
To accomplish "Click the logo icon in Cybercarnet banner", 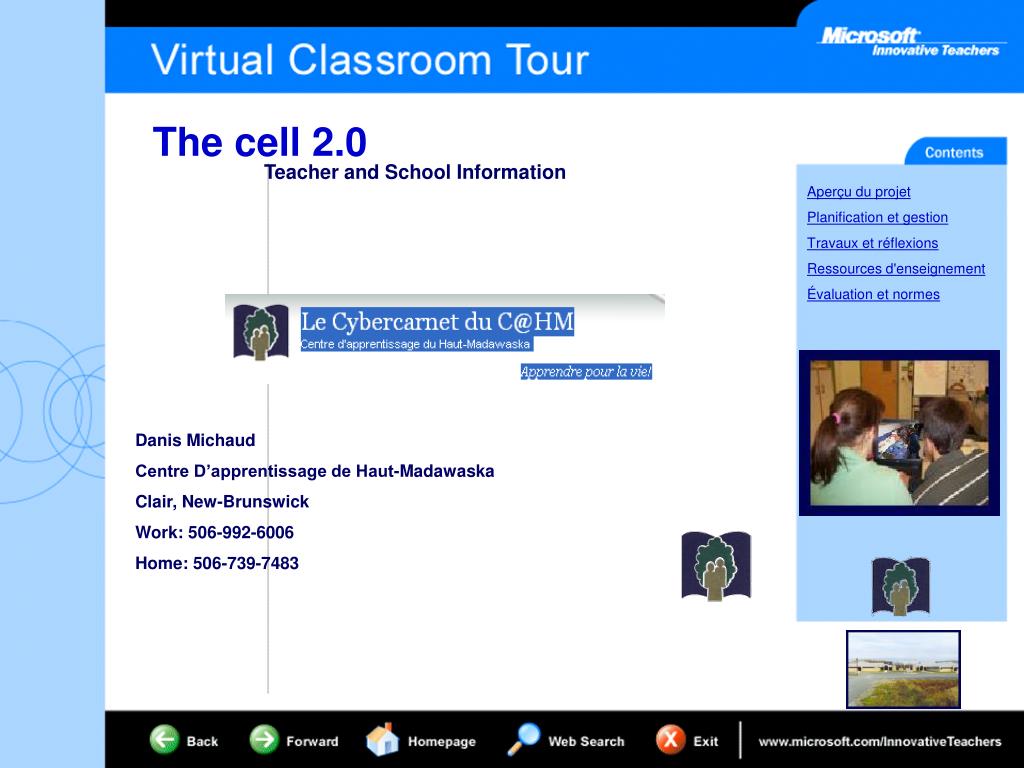I will (x=261, y=332).
